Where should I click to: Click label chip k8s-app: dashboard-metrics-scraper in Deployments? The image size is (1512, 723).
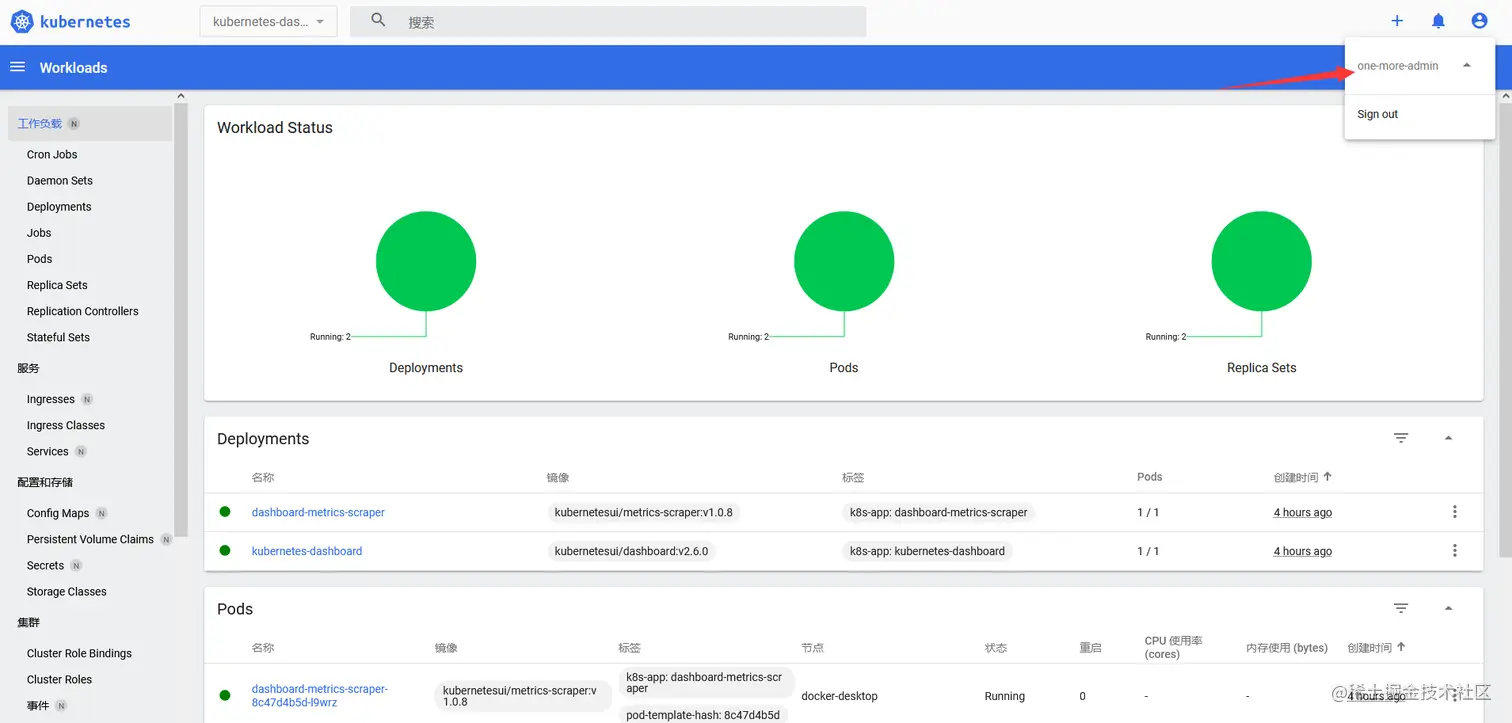938,512
